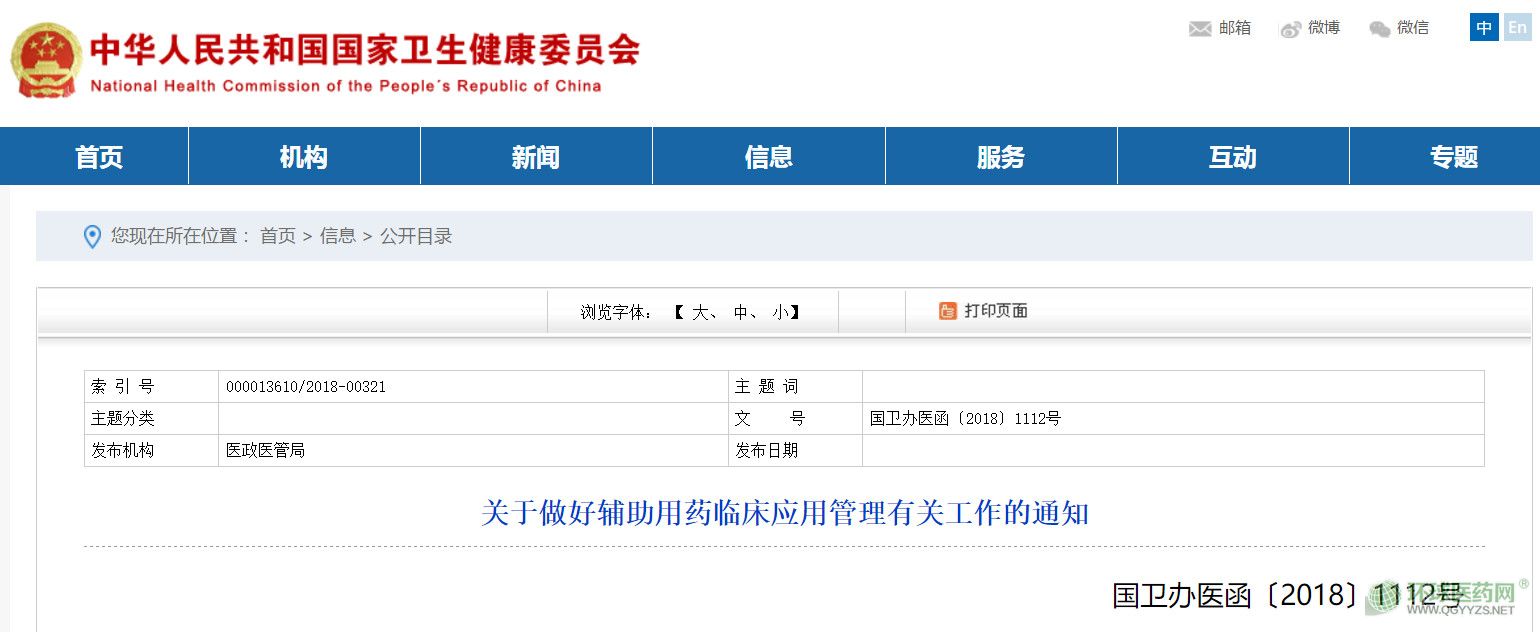1540x632 pixels.
Task: Open the 机构 navigation menu
Action: tap(304, 157)
